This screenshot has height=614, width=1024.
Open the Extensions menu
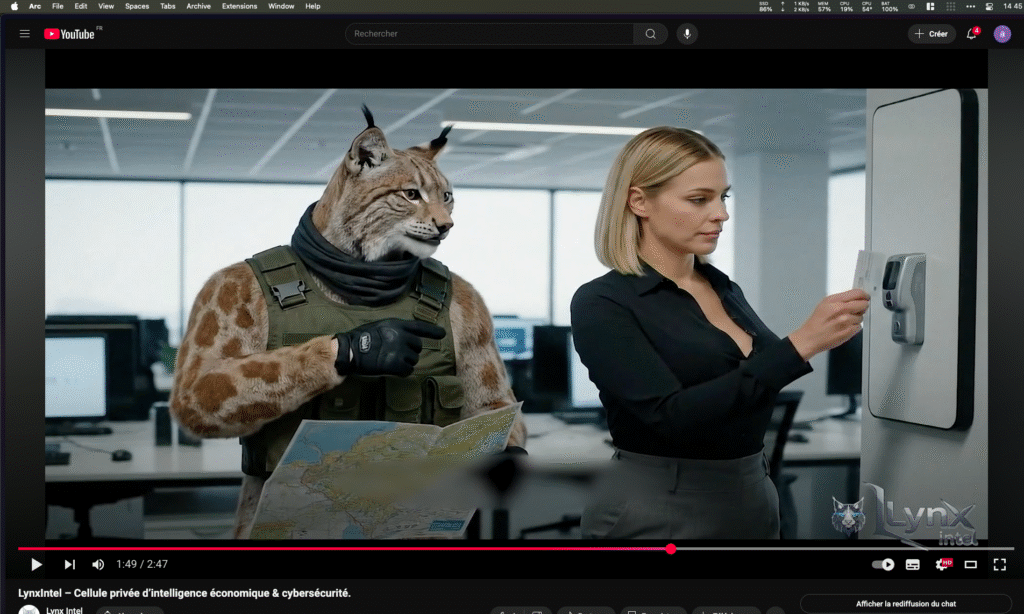(x=240, y=5)
